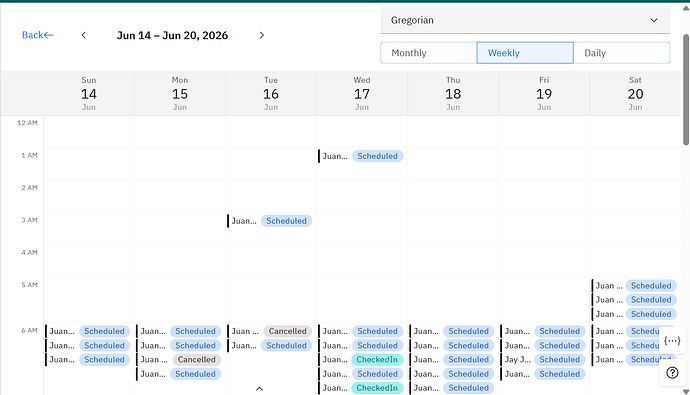Screen dimensions: 690x395
Task: Open the curly braces widget icon
Action: (x=672, y=340)
